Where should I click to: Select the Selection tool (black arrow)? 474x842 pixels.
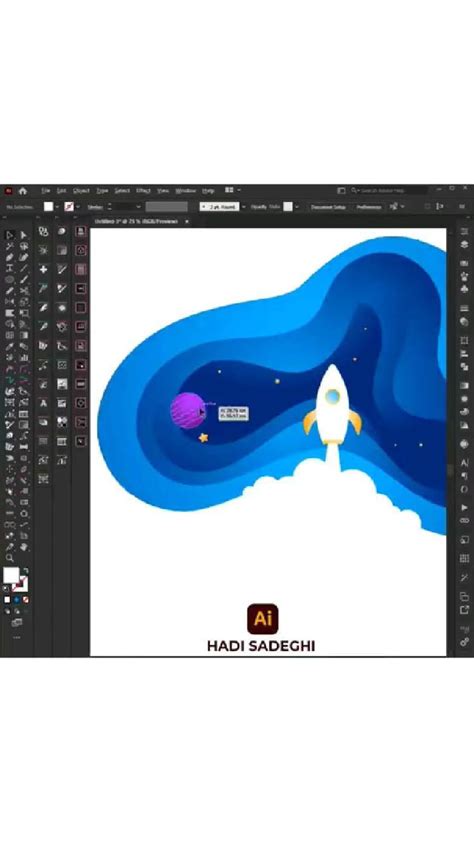pos(9,235)
